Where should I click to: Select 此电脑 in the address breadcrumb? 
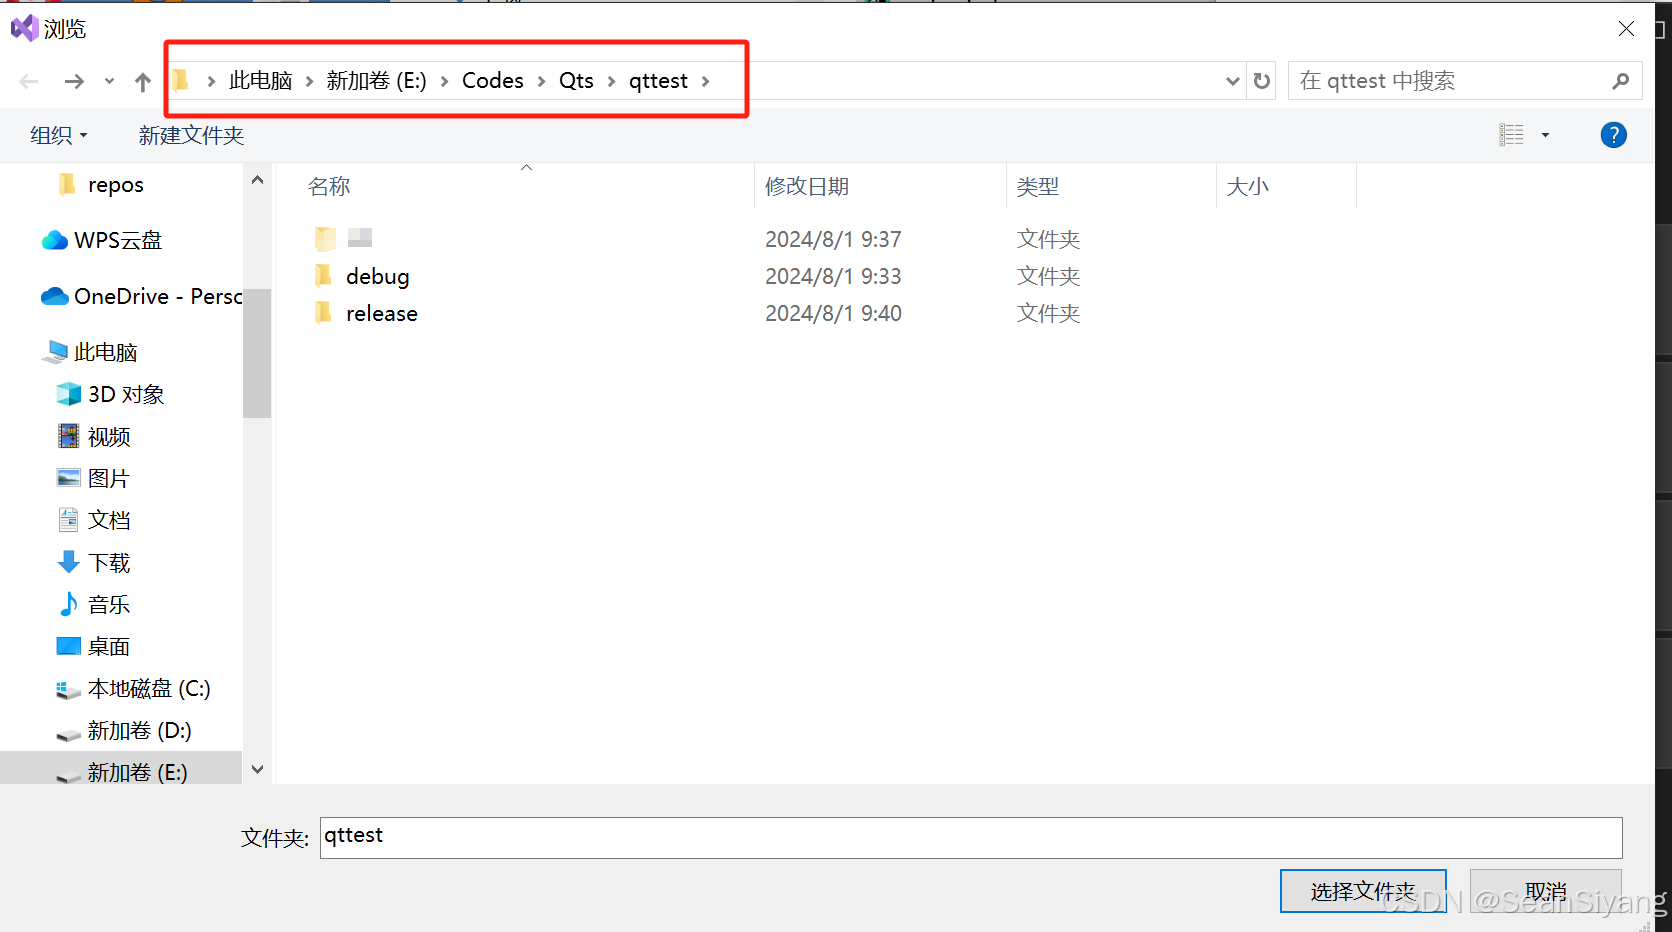click(261, 81)
